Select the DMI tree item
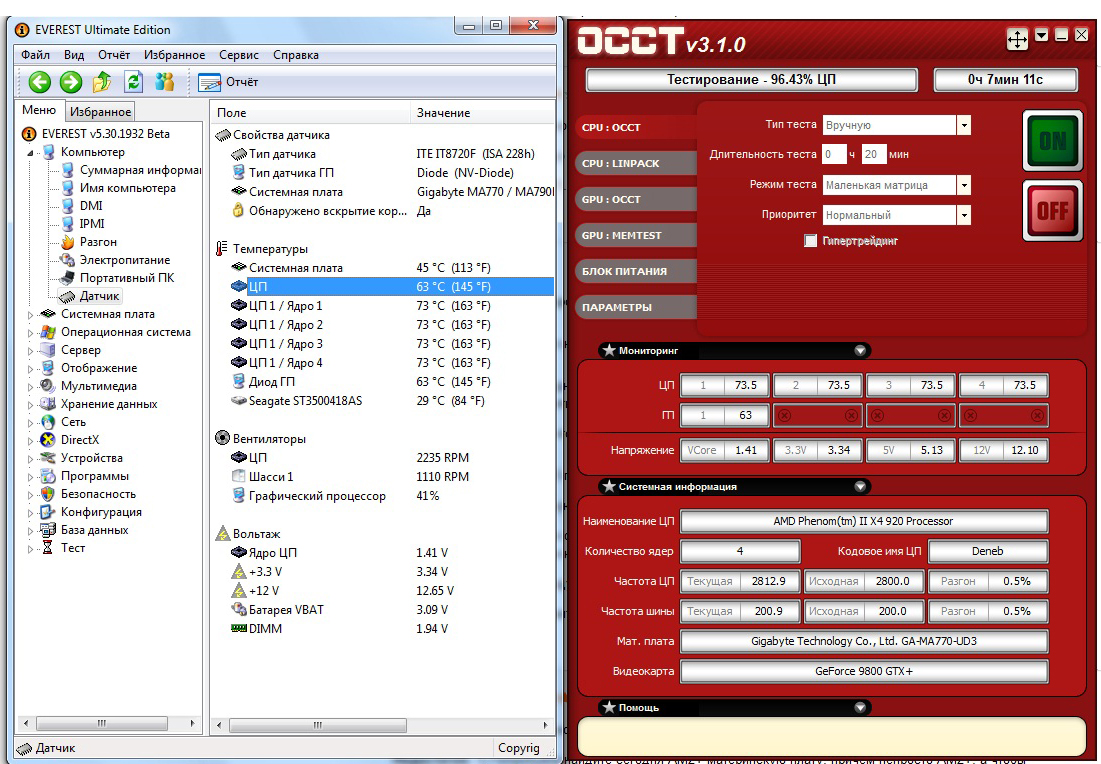 point(91,206)
